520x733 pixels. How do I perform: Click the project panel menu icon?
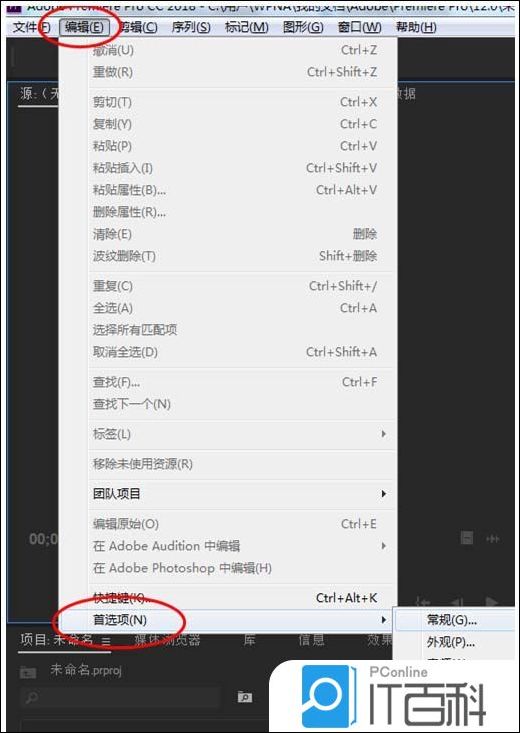click(x=106, y=641)
